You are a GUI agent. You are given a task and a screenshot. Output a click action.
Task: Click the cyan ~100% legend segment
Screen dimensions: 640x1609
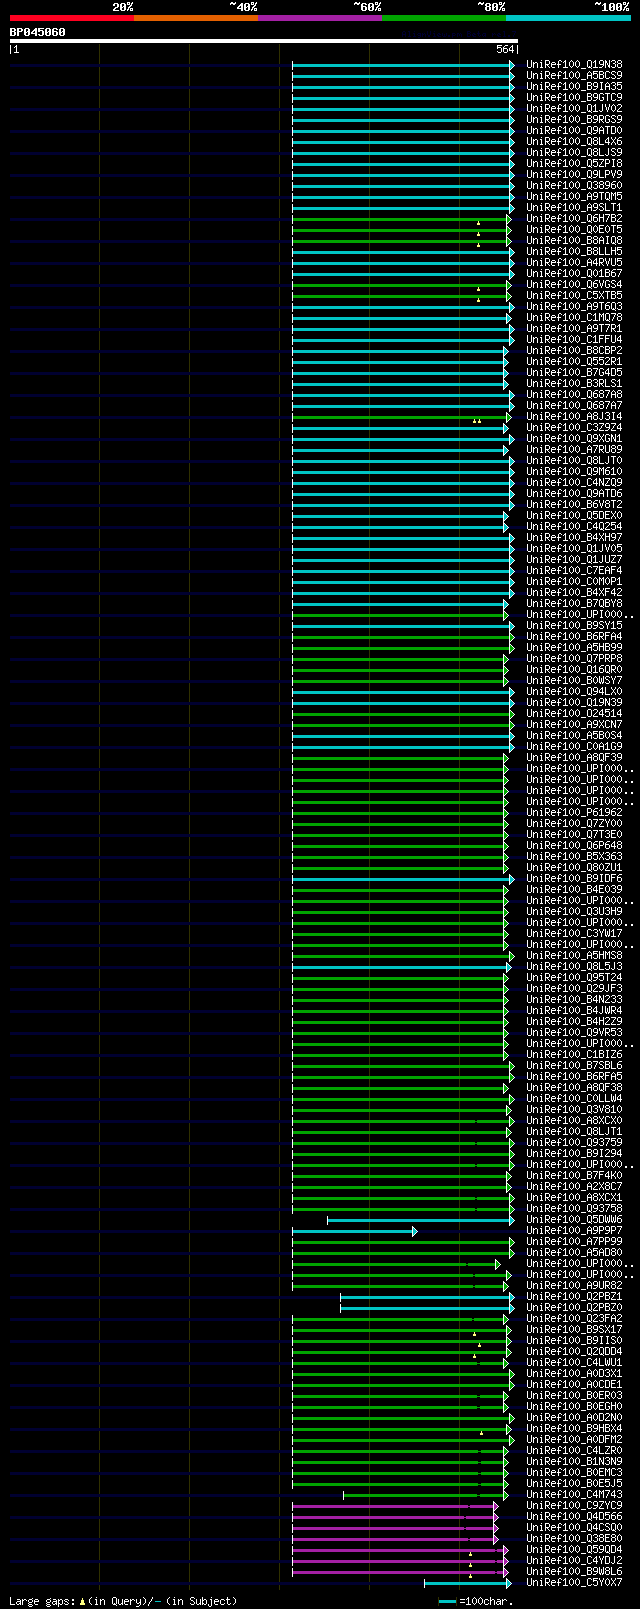(x=568, y=18)
